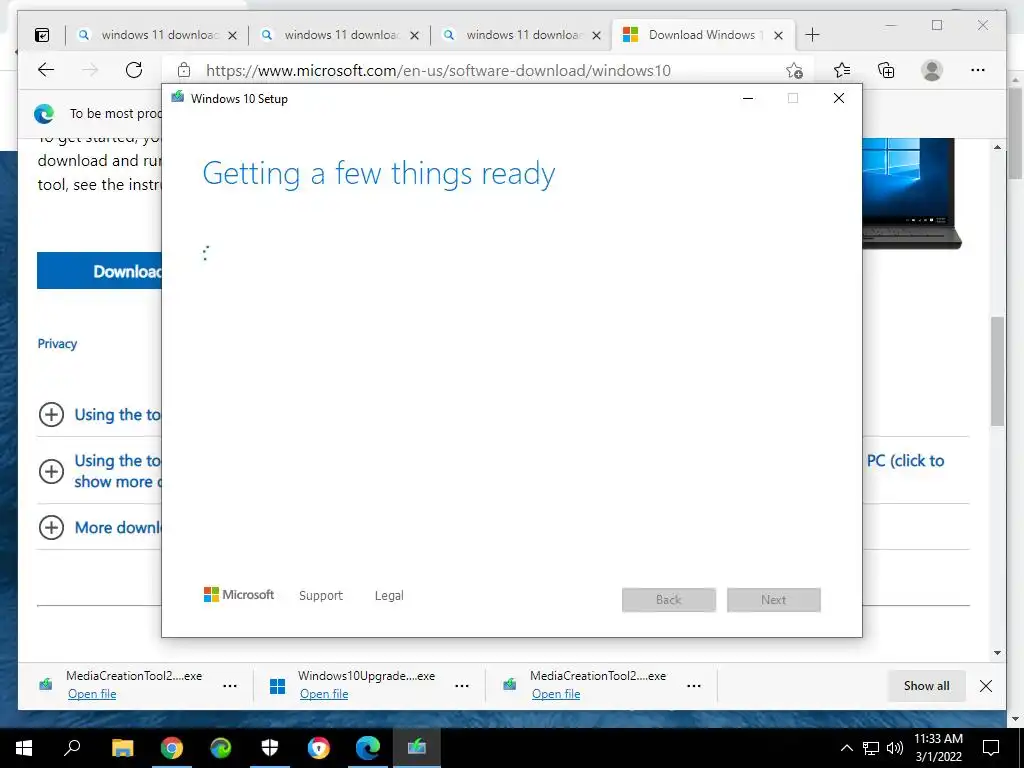Open options menu for first MediaCreationTool download
The height and width of the screenshot is (768, 1024).
coord(230,686)
